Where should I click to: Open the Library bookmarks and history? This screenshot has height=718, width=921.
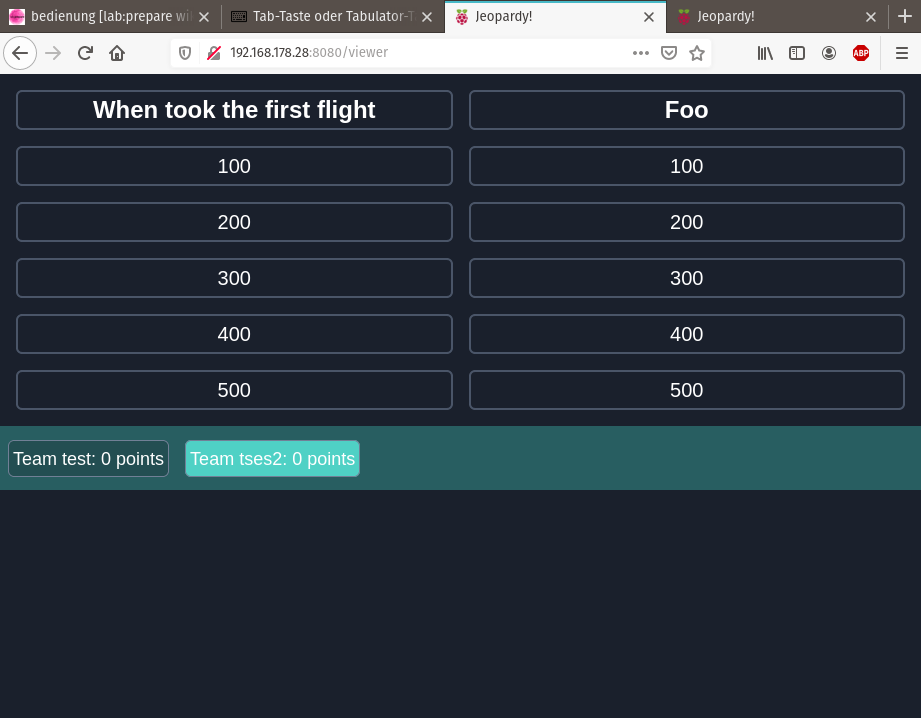pos(765,53)
